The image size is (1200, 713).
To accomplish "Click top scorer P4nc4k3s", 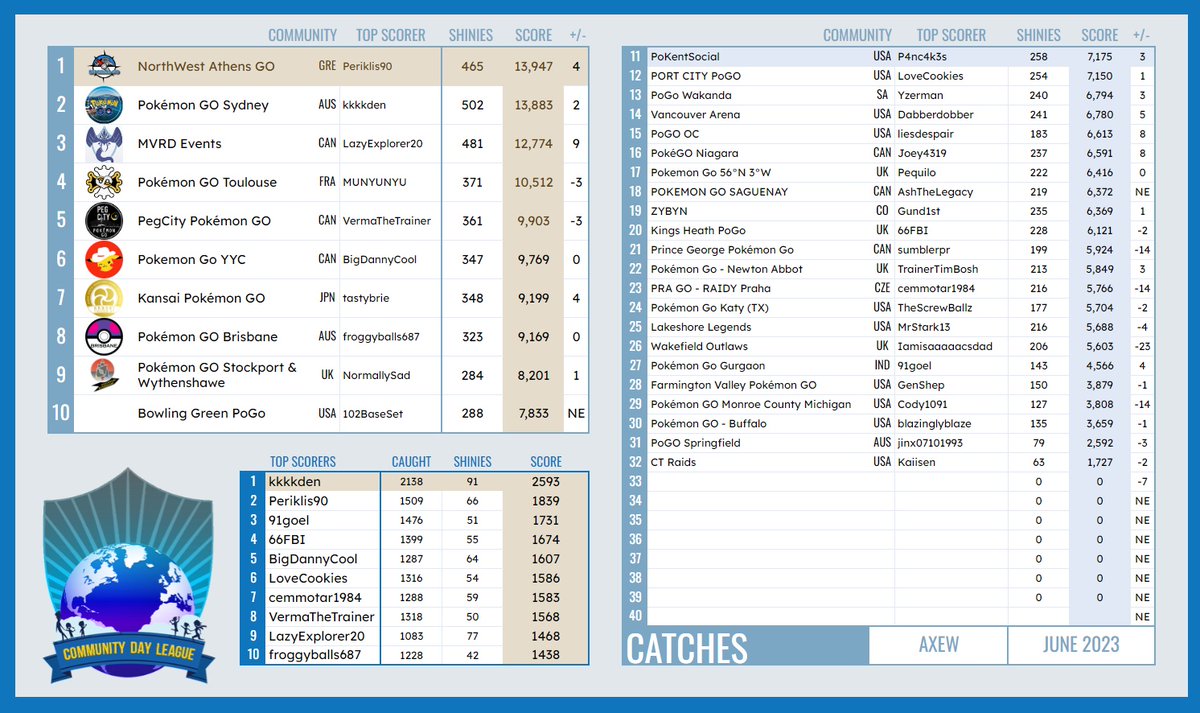I will point(923,57).
